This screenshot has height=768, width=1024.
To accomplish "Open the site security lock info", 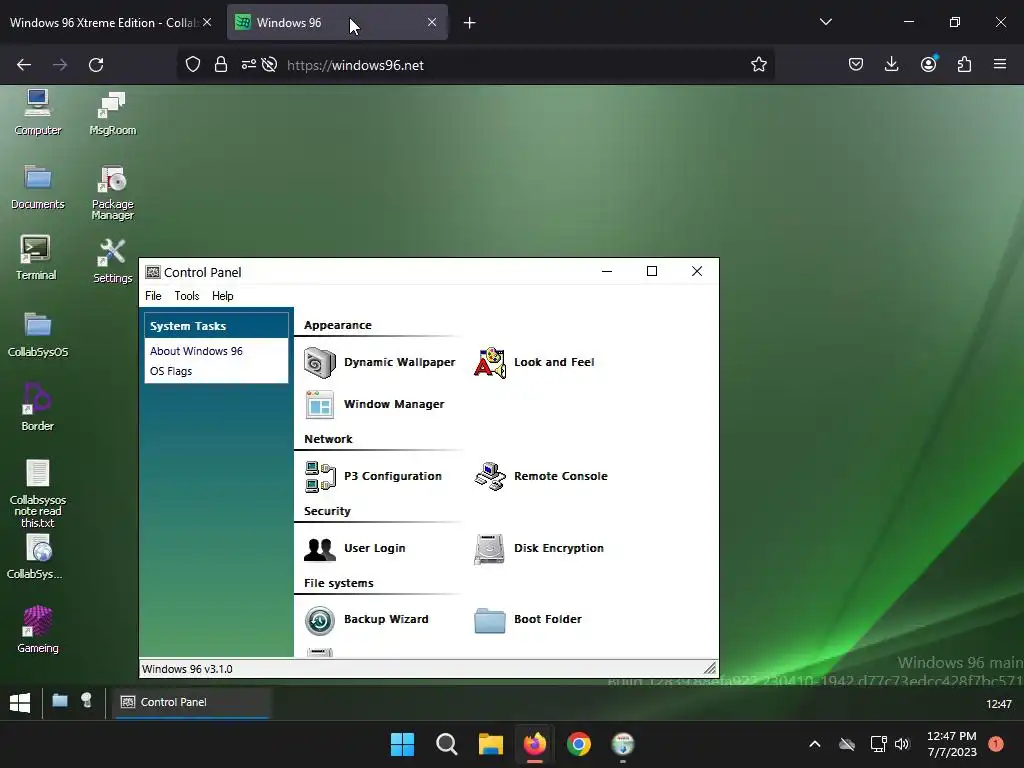I will 221,65.
